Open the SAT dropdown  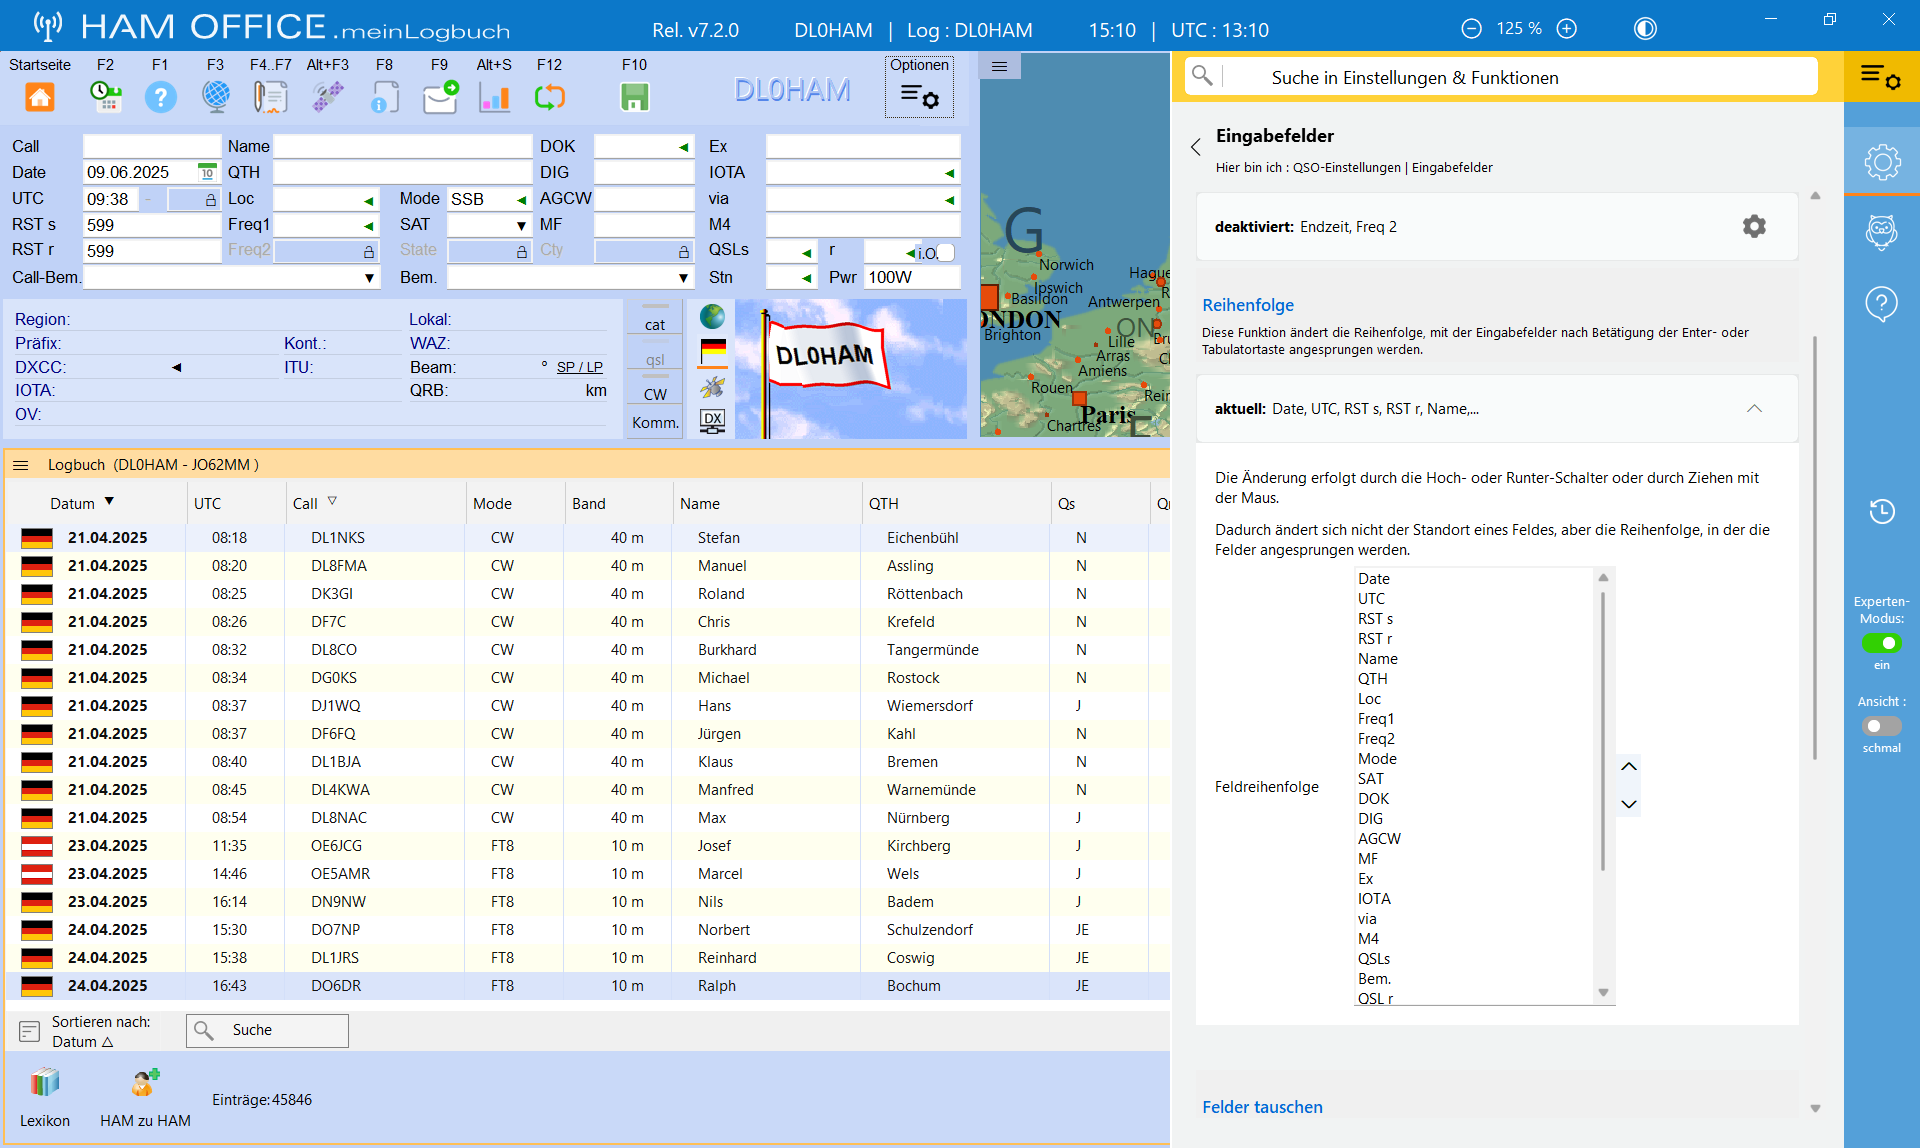521,226
